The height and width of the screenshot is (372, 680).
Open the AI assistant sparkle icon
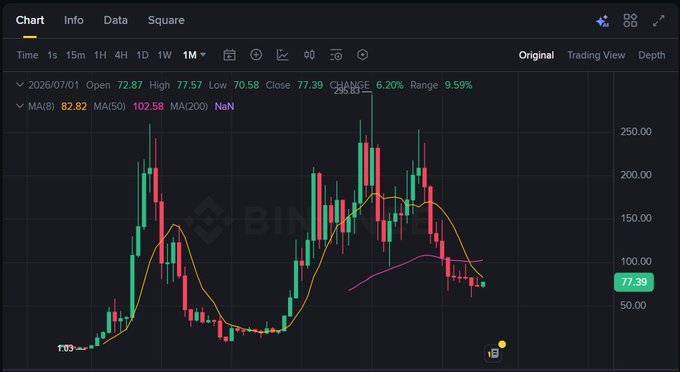602,21
